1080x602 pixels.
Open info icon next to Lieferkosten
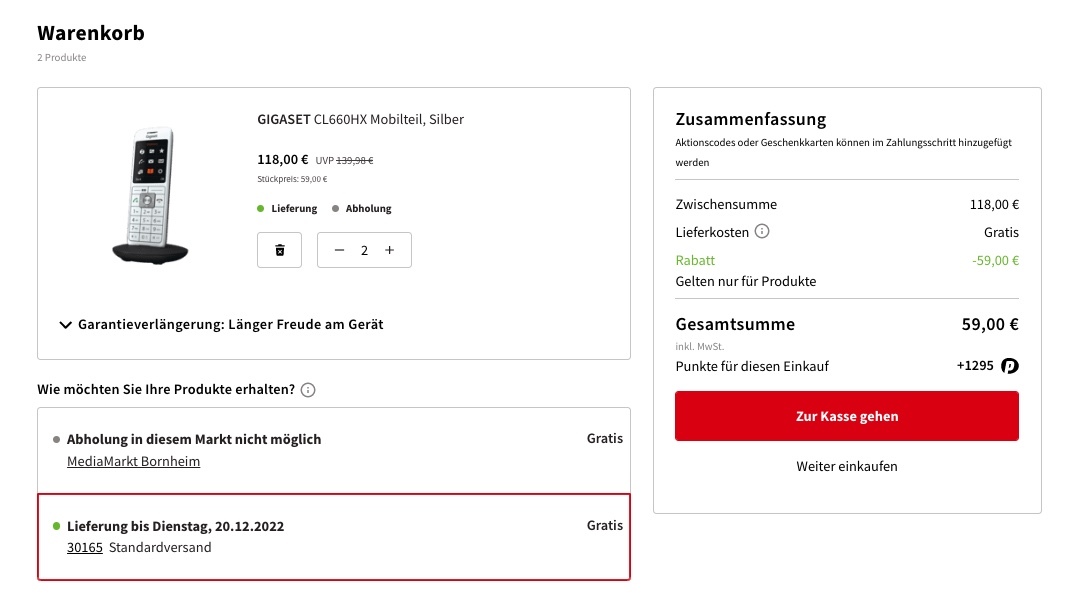pos(762,231)
